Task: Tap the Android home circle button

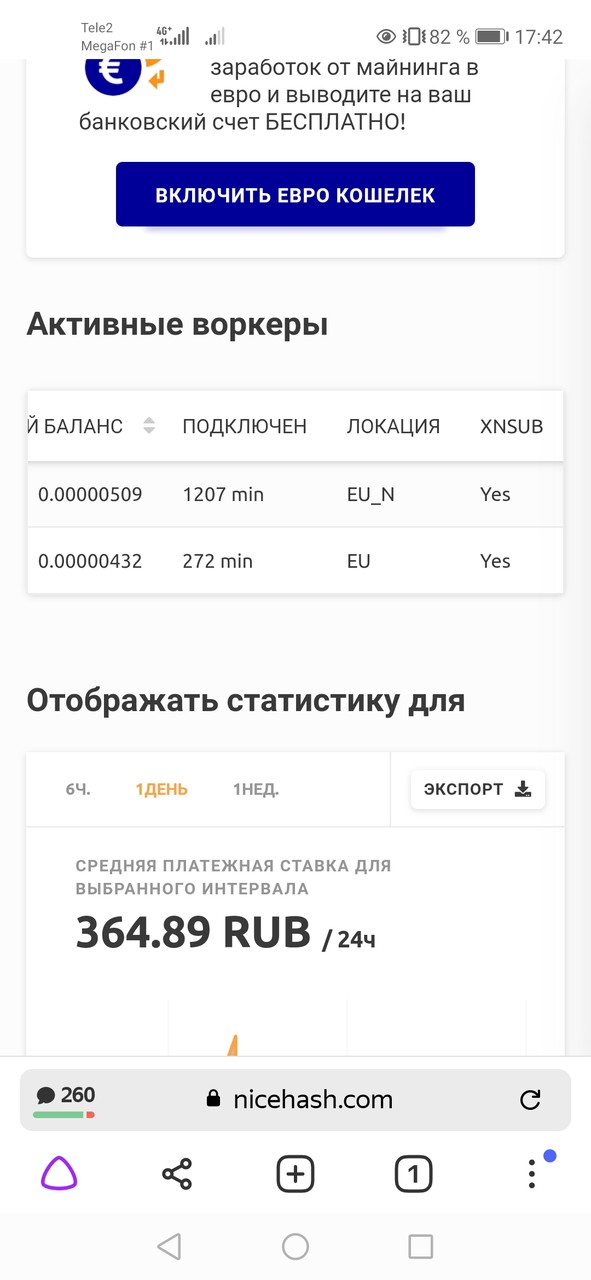Action: 295,1246
